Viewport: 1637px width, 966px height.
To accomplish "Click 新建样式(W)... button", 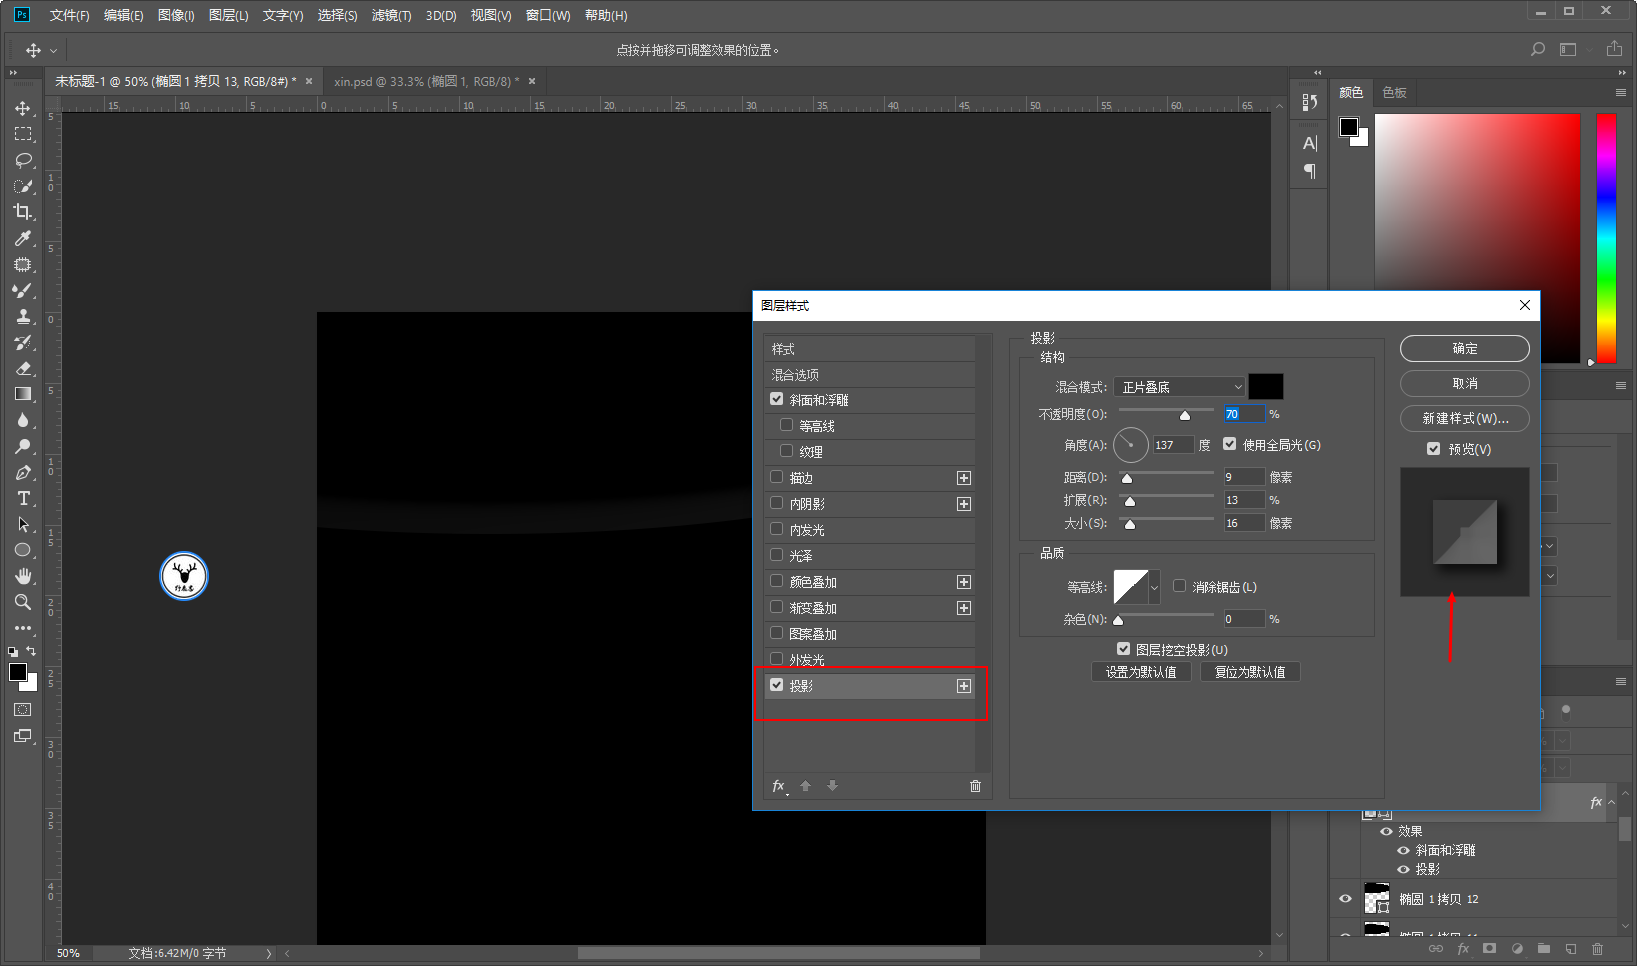I will 1465,418.
